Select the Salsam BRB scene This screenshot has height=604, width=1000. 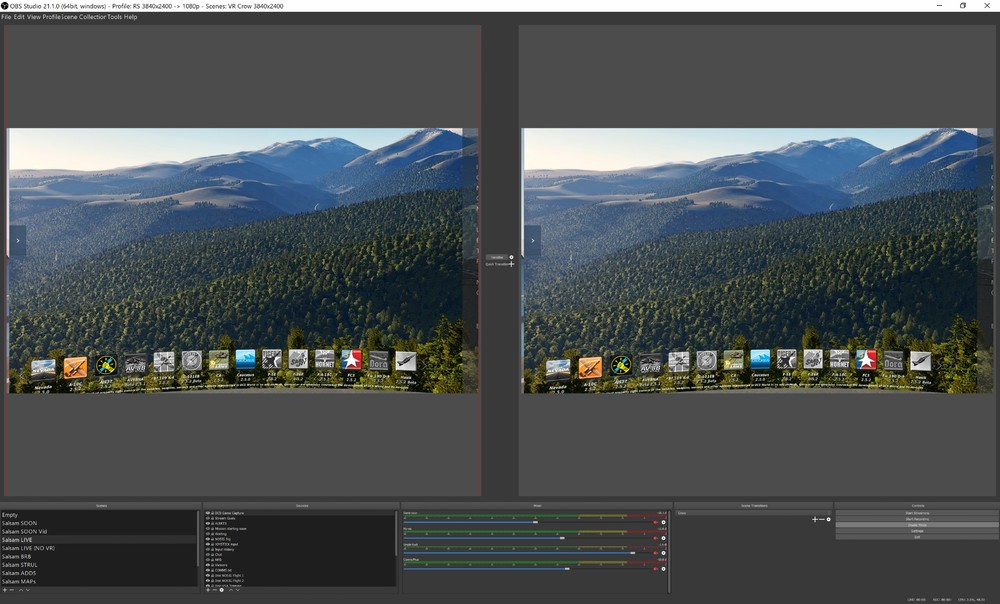coord(16,556)
